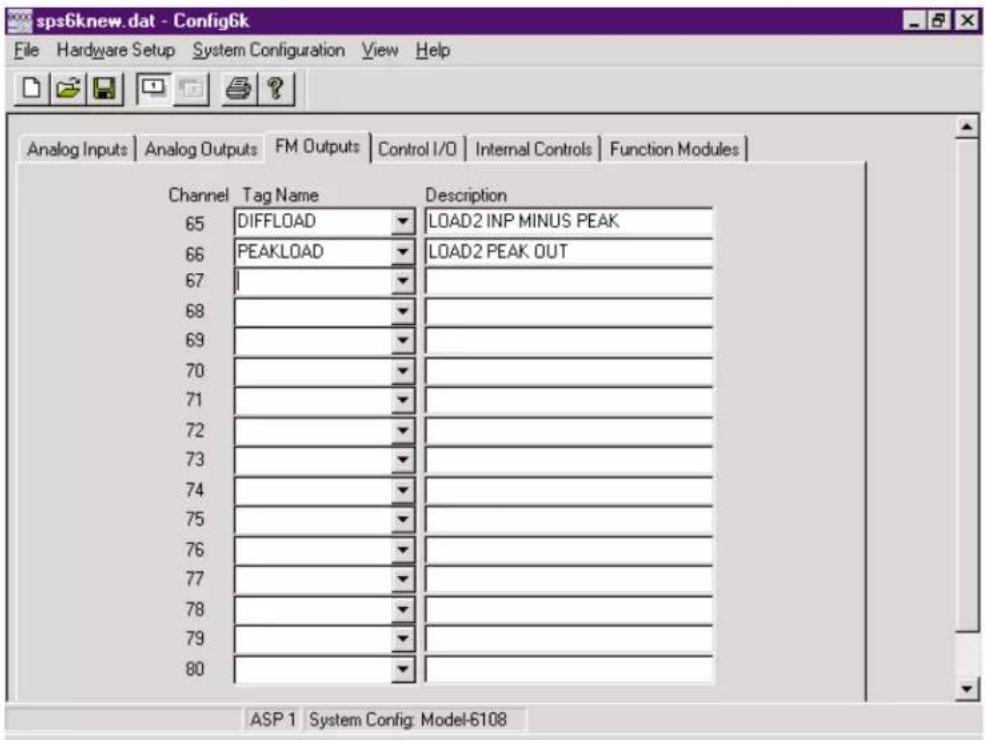Click the Description column header label

click(x=466, y=195)
